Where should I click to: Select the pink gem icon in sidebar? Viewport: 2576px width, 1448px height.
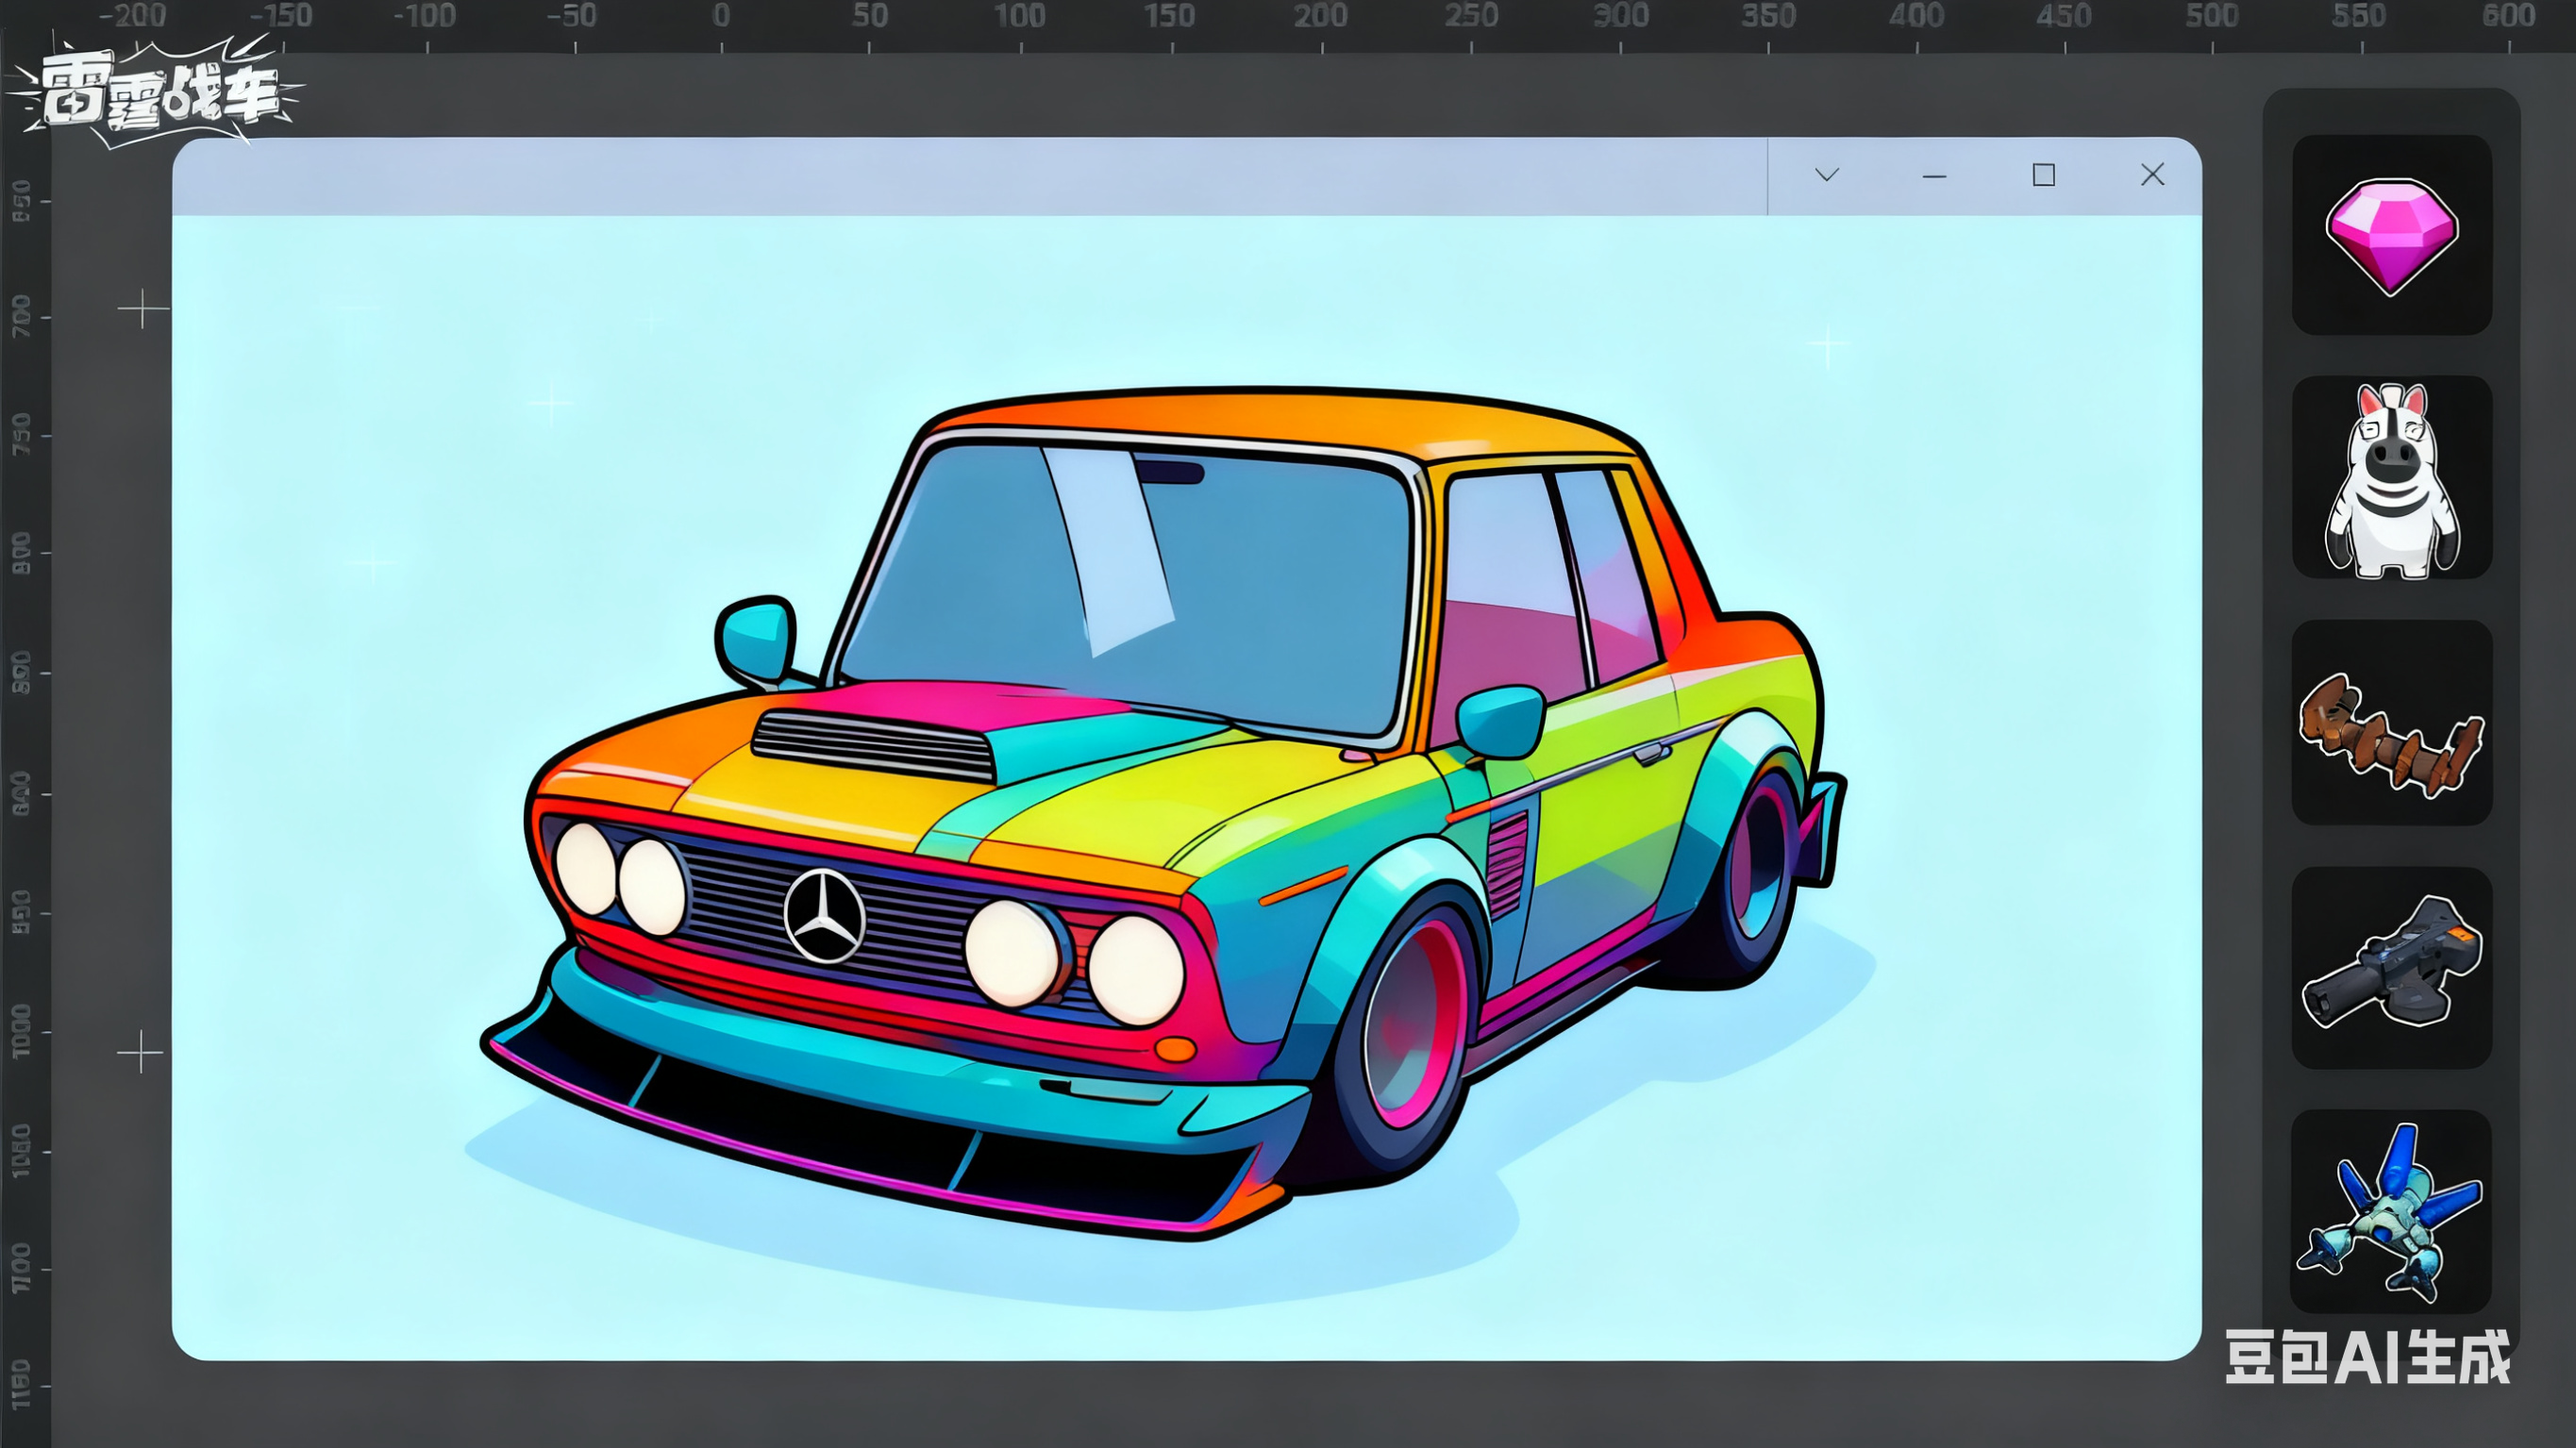click(2390, 235)
